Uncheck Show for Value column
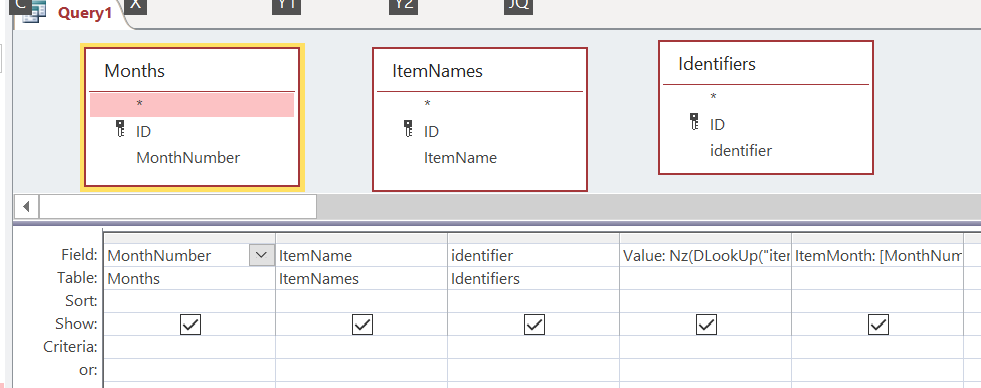Viewport: 981px width, 388px height. coord(706,324)
